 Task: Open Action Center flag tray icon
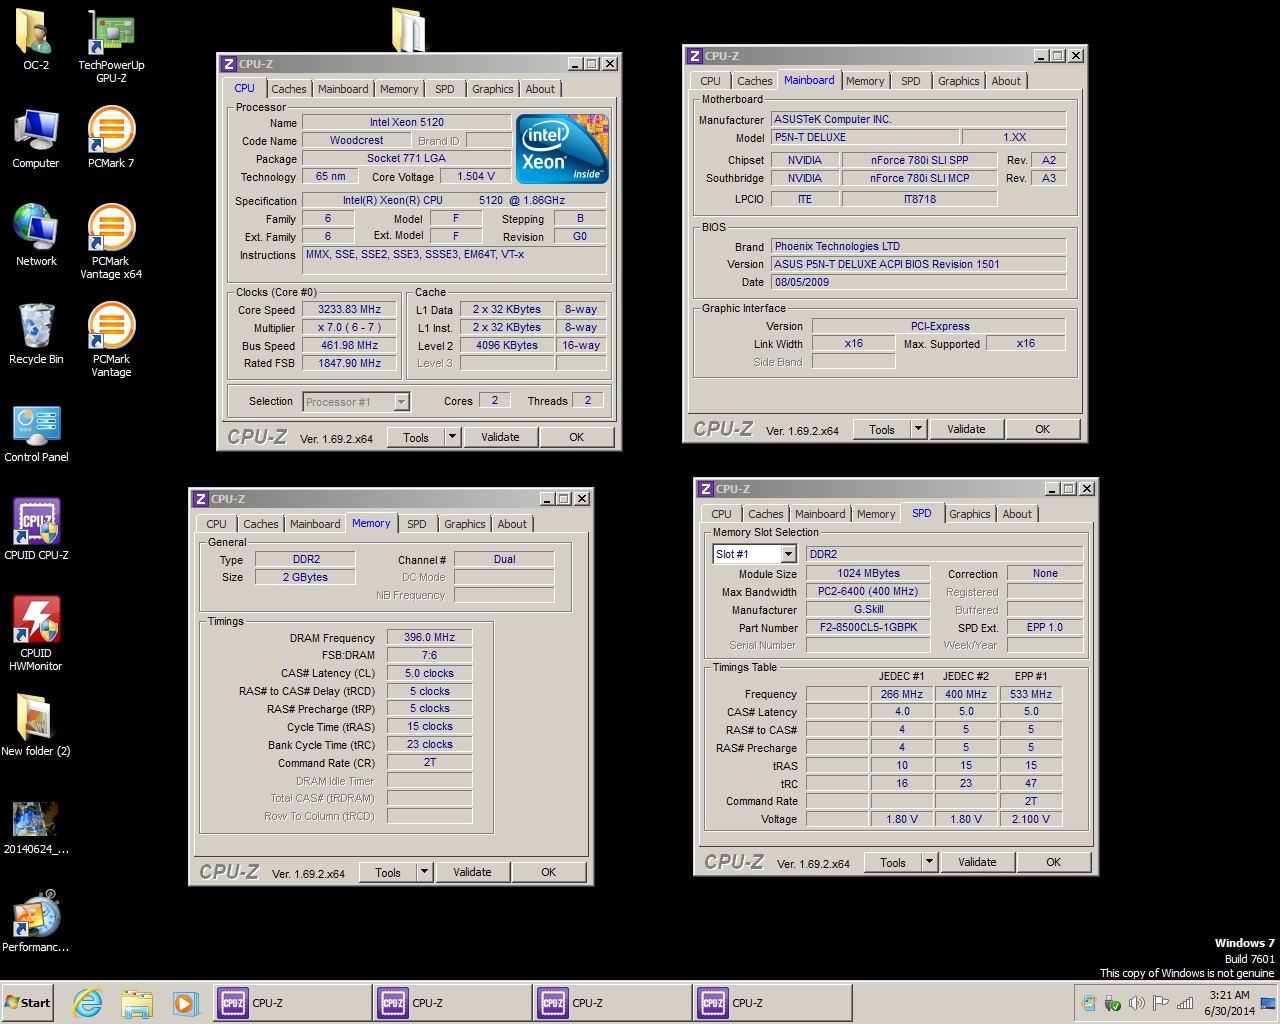pos(1161,1003)
